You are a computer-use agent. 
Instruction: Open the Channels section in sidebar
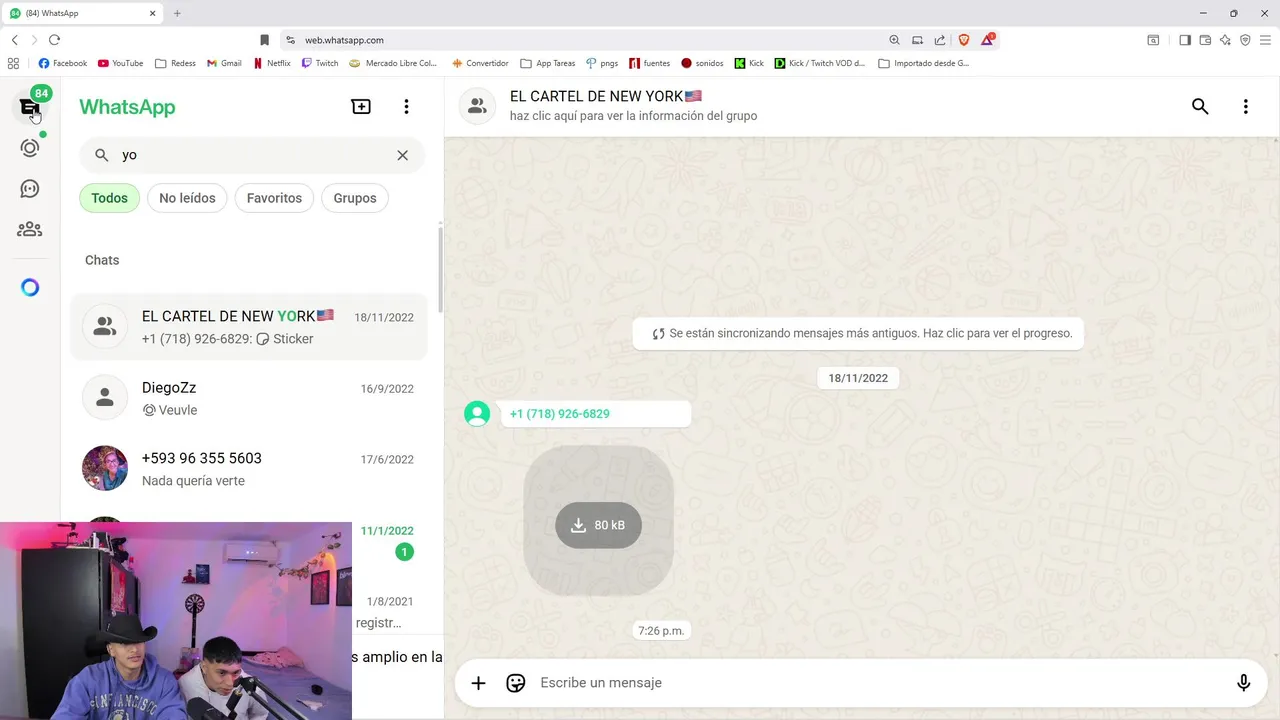(30, 189)
